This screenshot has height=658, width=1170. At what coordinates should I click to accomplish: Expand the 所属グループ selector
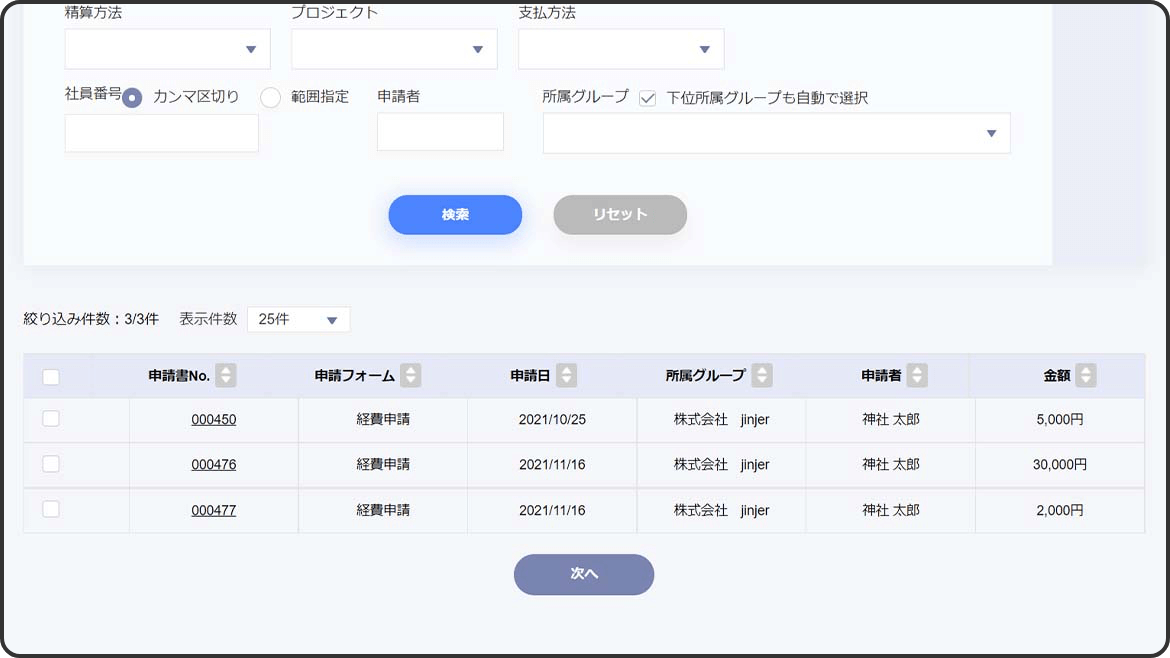pyautogui.click(x=776, y=133)
